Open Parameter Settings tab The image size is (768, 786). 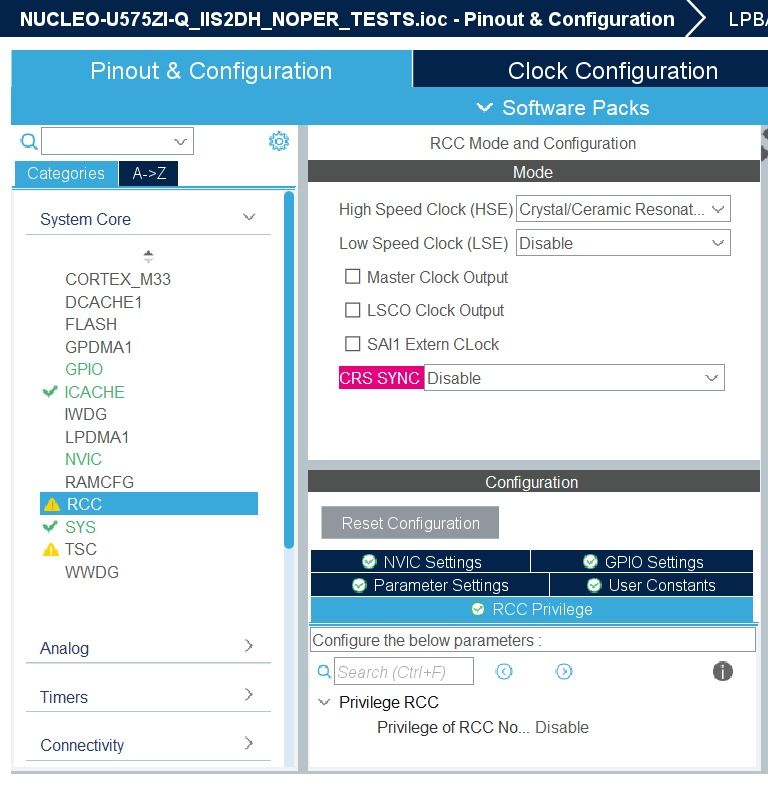click(x=430, y=584)
